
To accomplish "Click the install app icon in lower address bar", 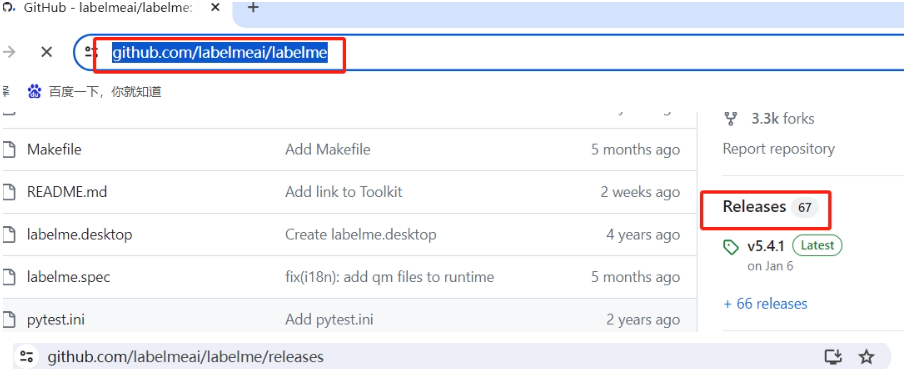I will (833, 356).
